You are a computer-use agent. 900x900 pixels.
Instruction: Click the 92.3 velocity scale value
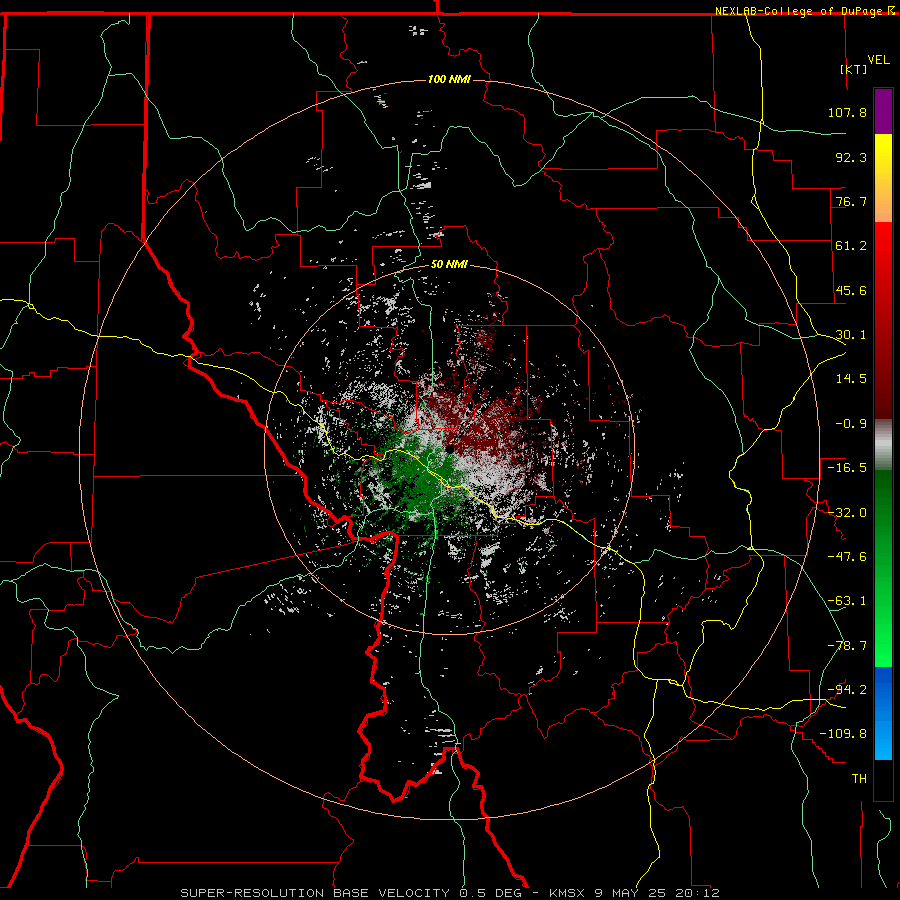point(851,157)
